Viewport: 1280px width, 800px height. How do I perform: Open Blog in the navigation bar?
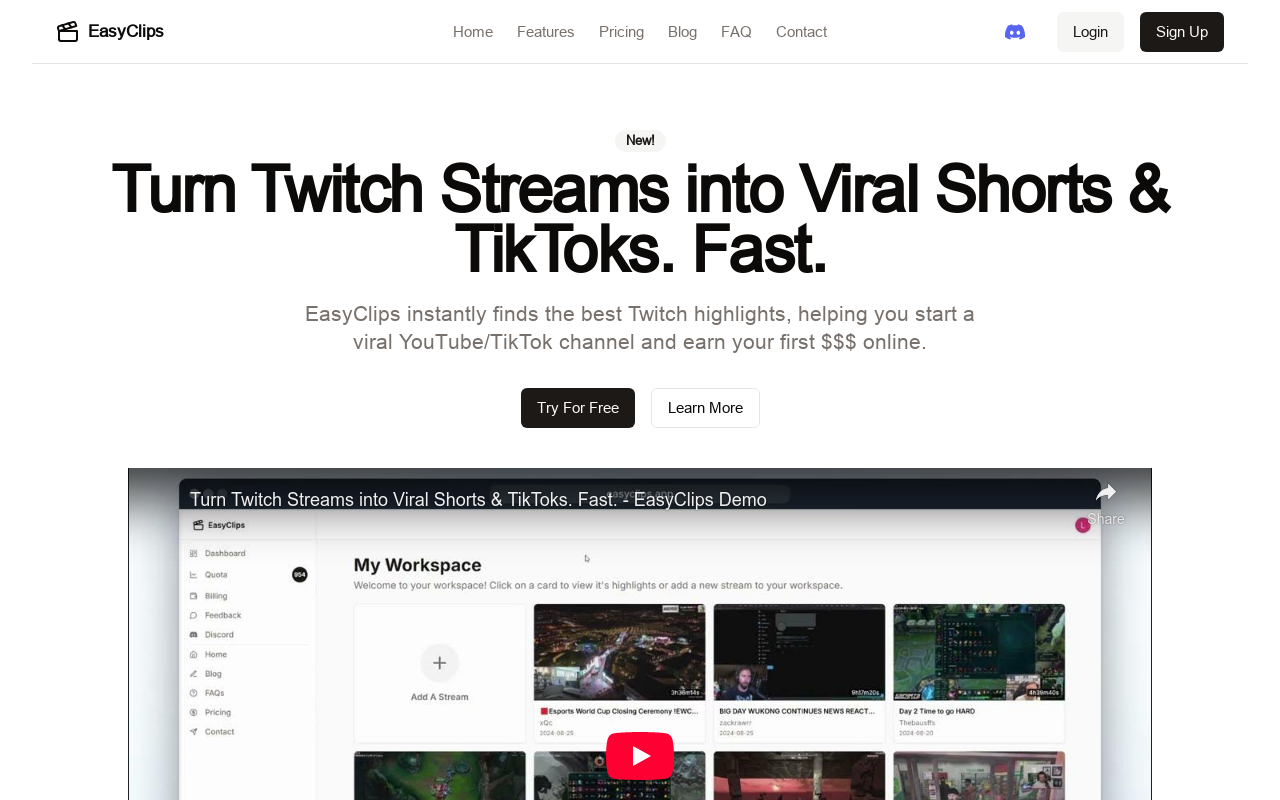pyautogui.click(x=682, y=32)
